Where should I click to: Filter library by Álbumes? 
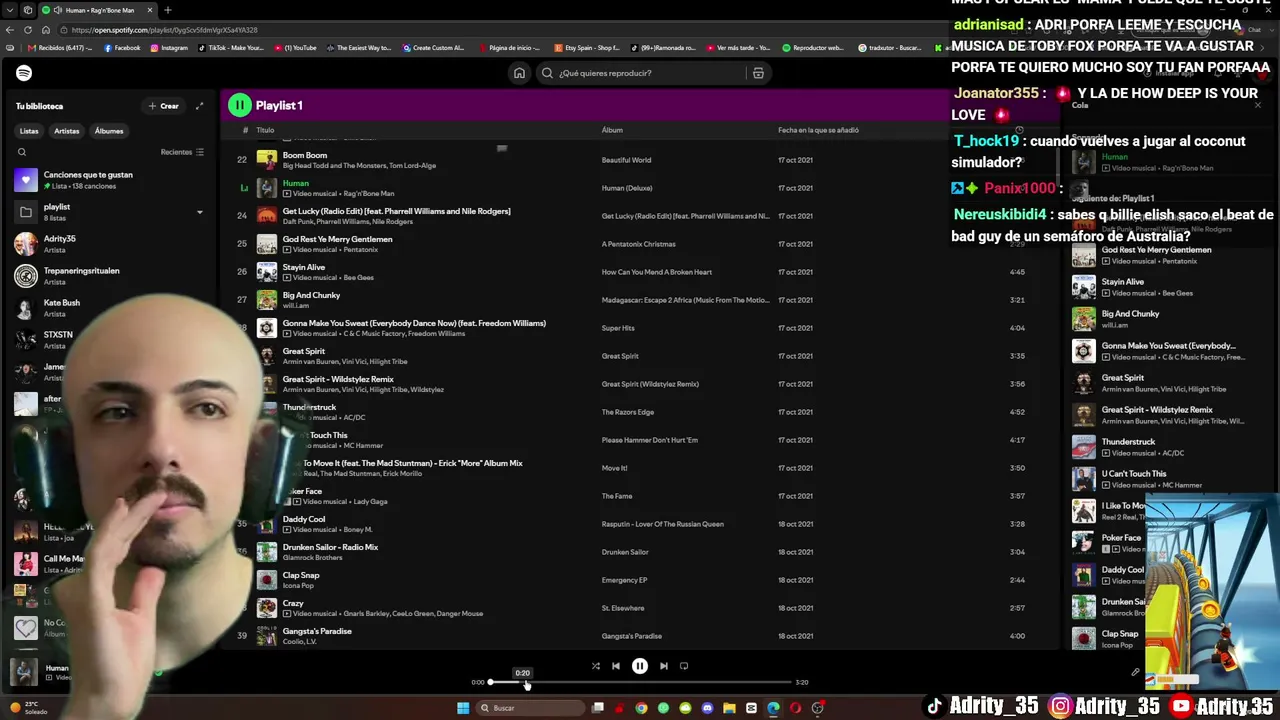[109, 131]
